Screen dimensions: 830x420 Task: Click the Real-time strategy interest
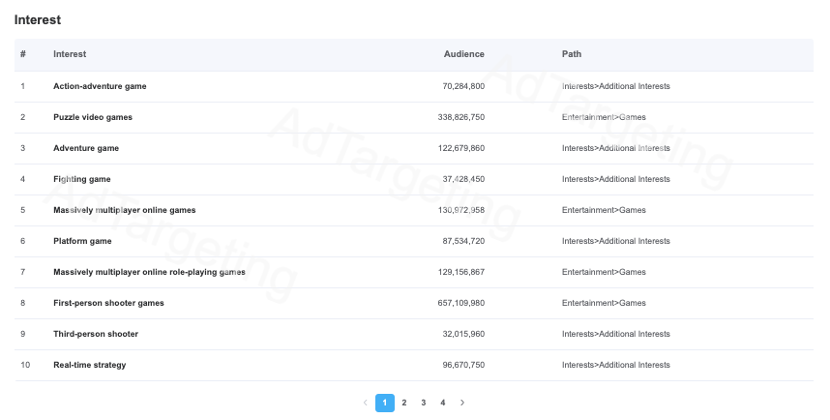[x=89, y=365]
